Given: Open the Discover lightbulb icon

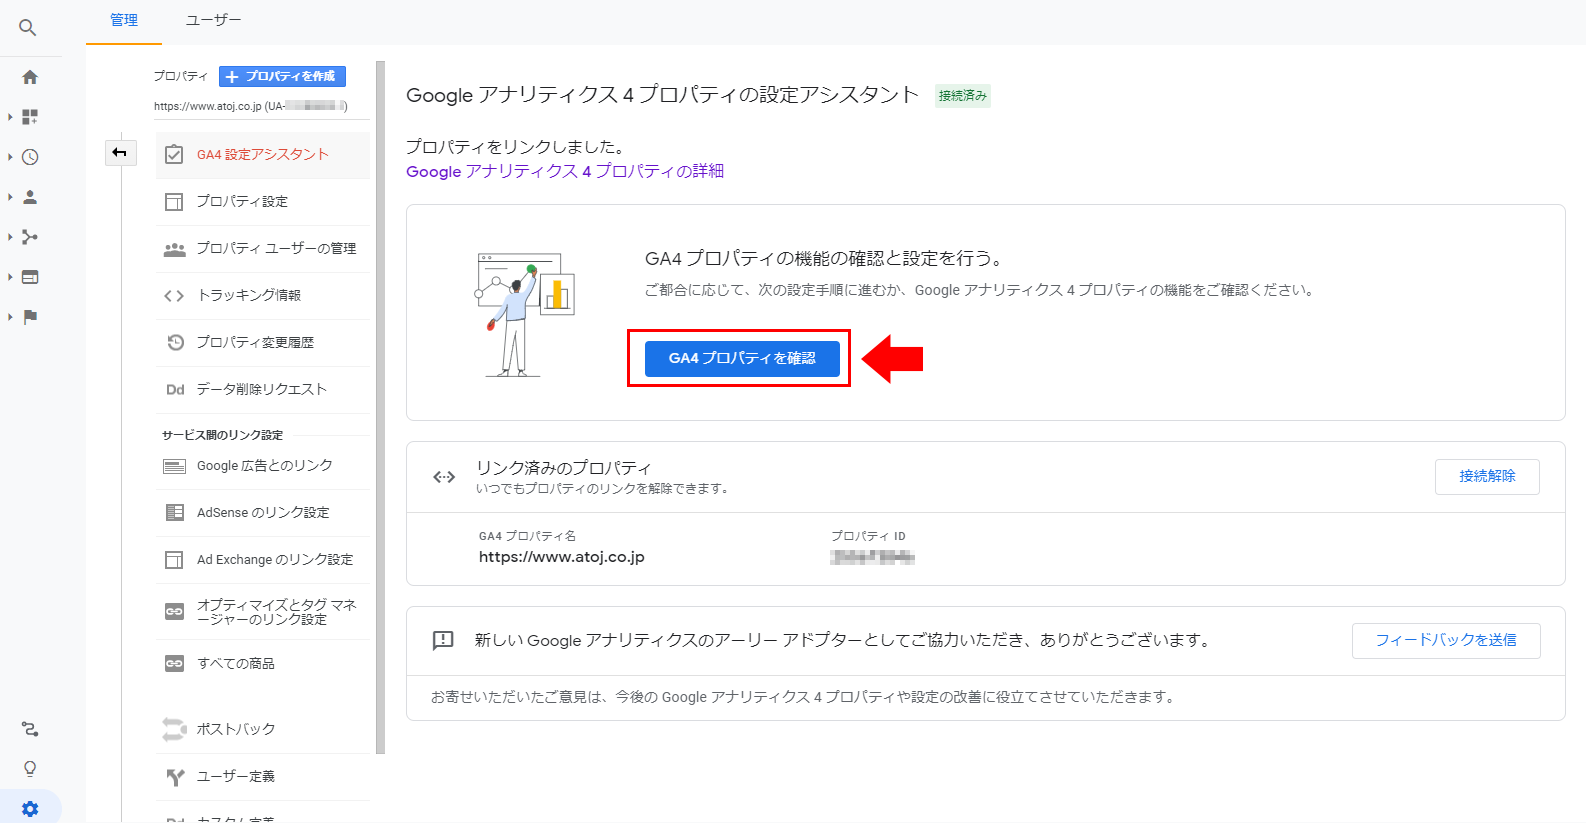Looking at the screenshot, I should point(30,769).
